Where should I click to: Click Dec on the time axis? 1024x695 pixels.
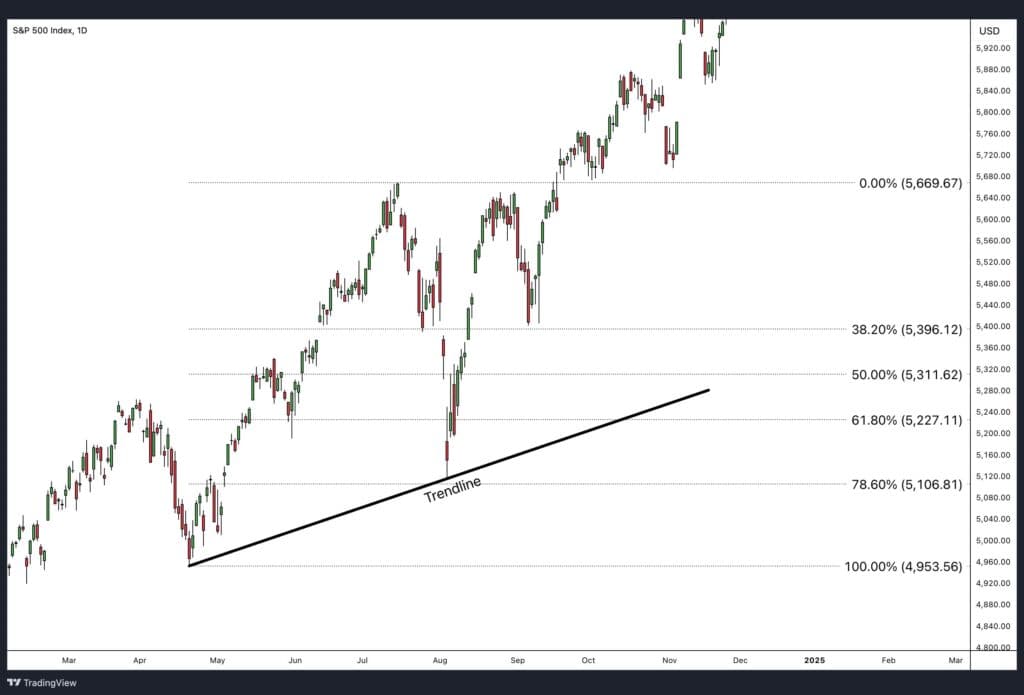(740, 660)
